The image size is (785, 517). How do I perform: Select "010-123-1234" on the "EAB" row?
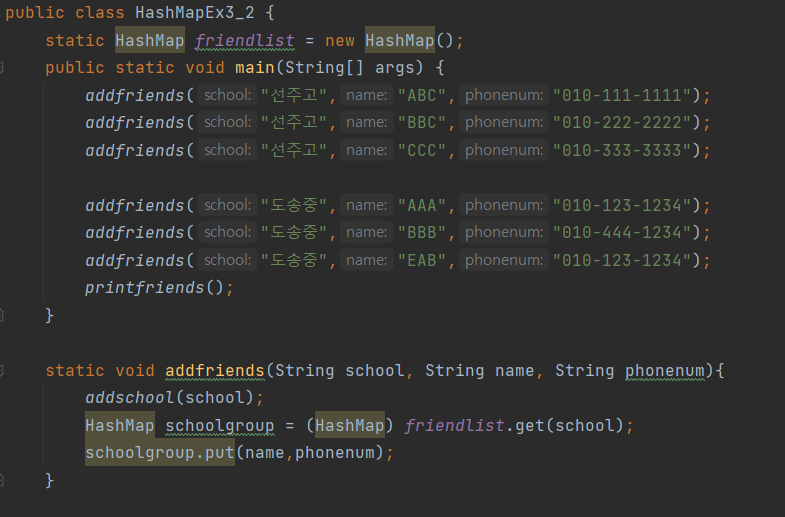(622, 260)
